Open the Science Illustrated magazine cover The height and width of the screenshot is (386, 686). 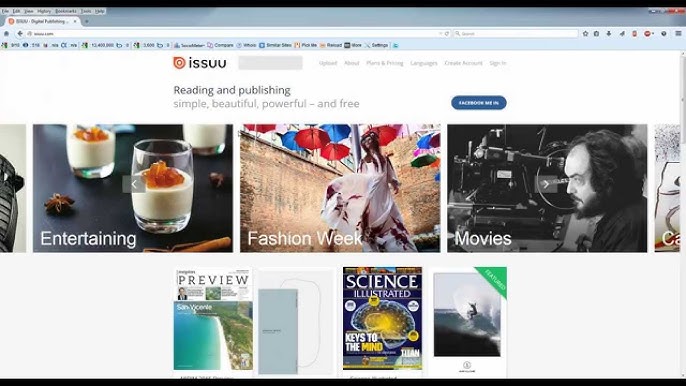pos(382,319)
